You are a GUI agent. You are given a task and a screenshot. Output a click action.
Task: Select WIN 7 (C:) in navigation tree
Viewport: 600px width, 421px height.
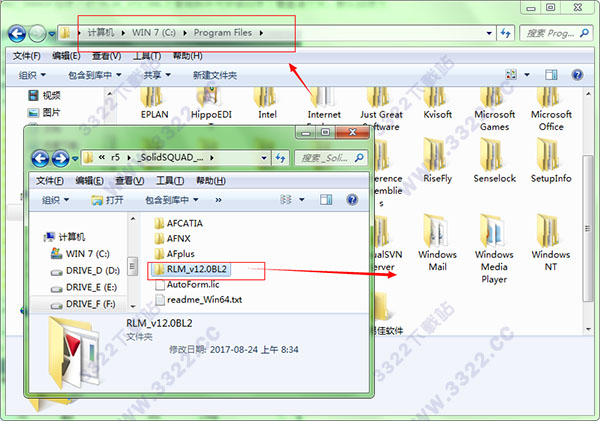[x=80, y=254]
